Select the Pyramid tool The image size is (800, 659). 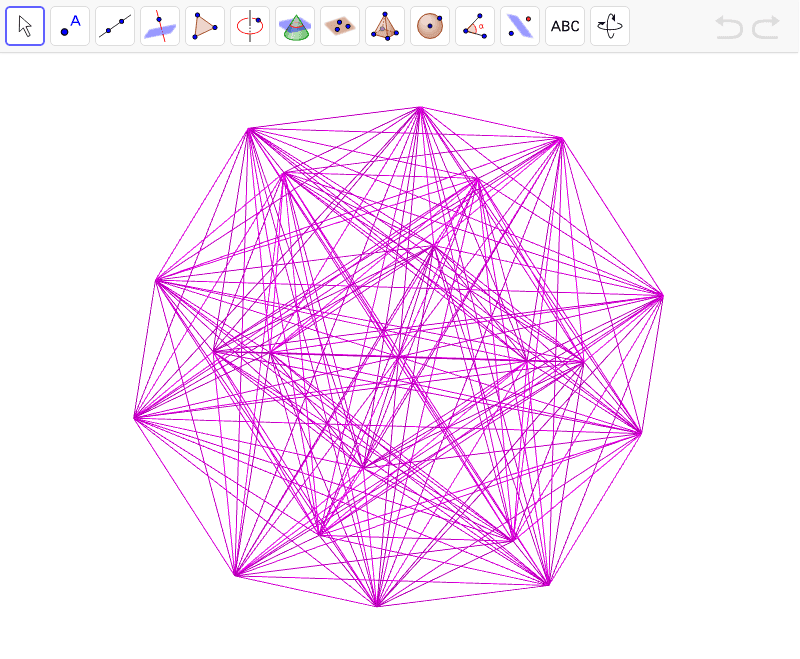pos(385,26)
